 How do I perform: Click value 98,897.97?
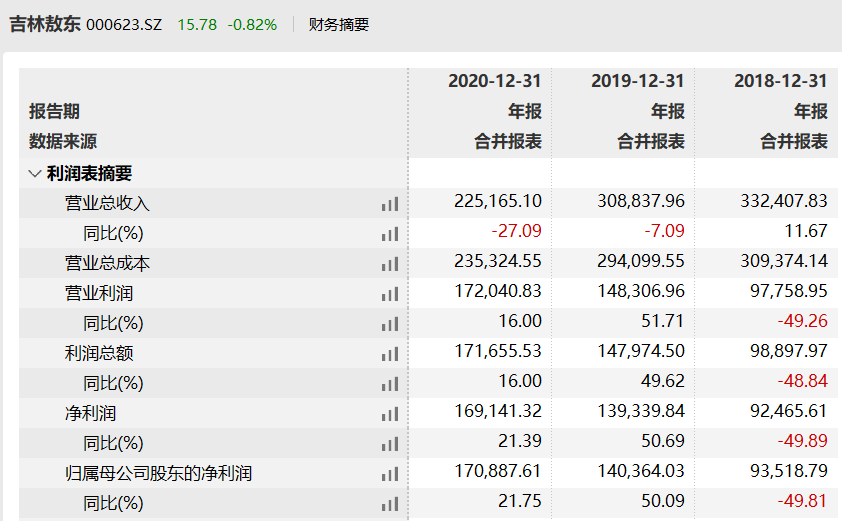(x=789, y=352)
